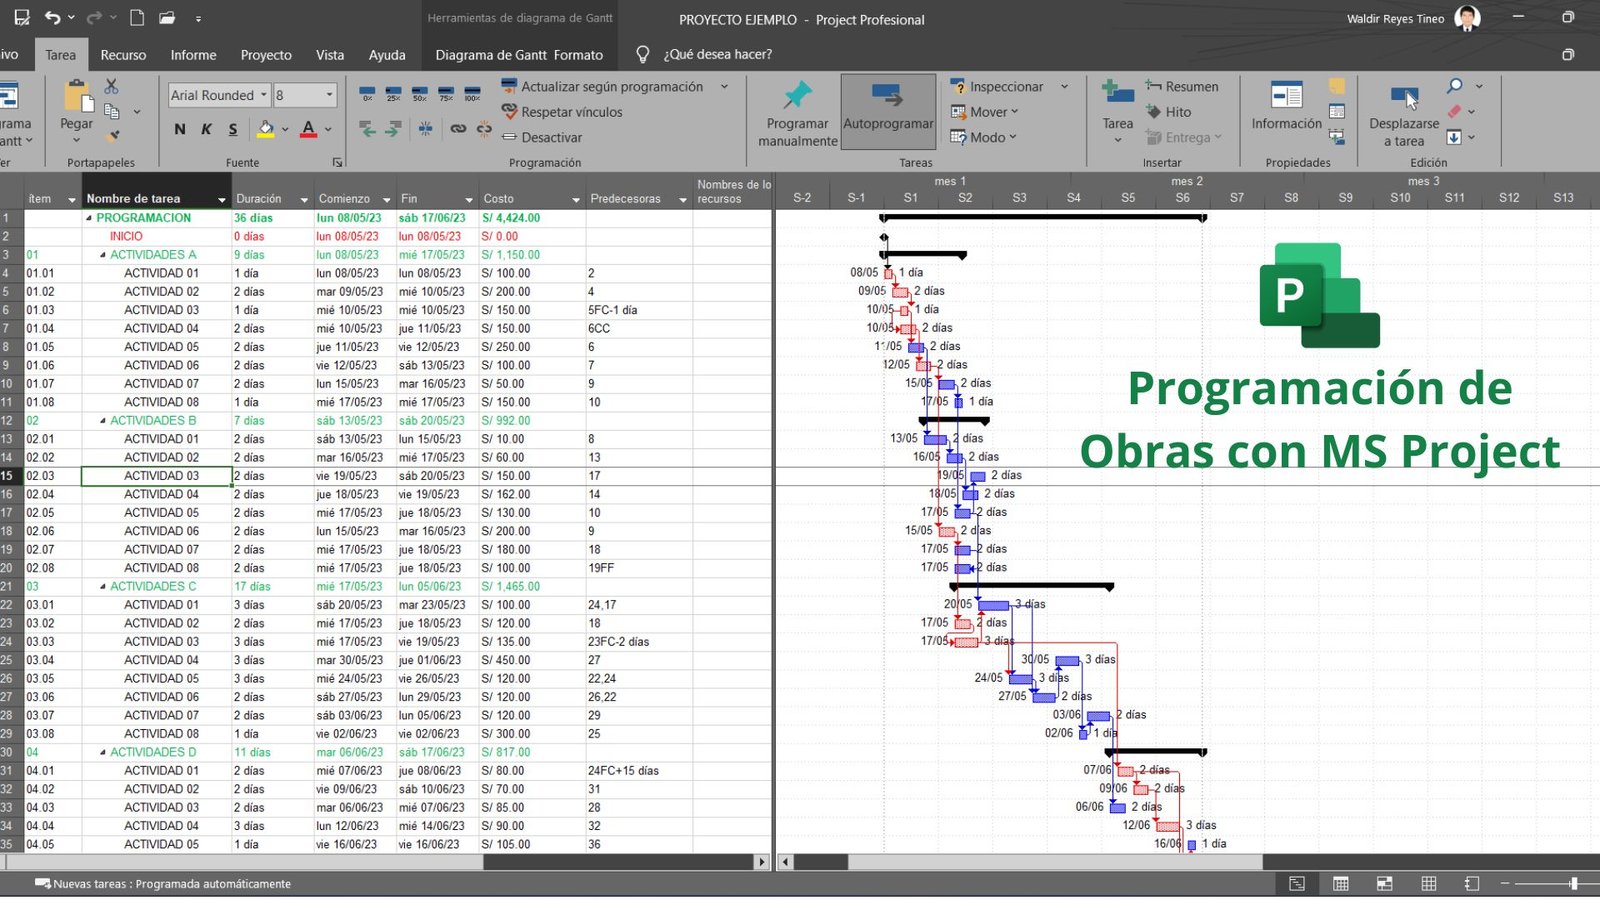
Task: Click Programar manualmente pin button
Action: click(797, 112)
